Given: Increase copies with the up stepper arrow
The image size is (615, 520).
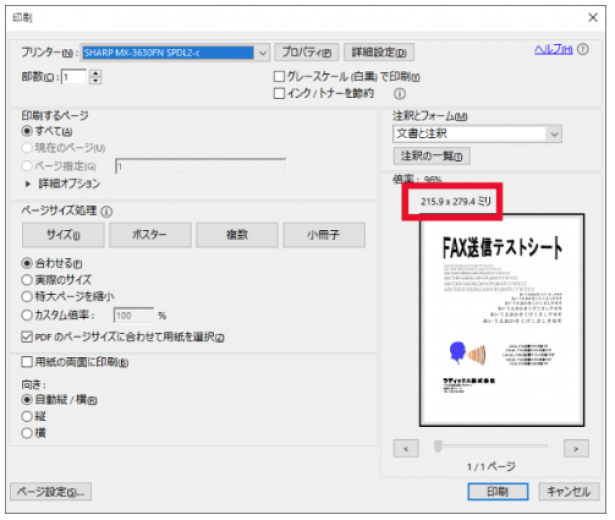Looking at the screenshot, I should pos(95,73).
